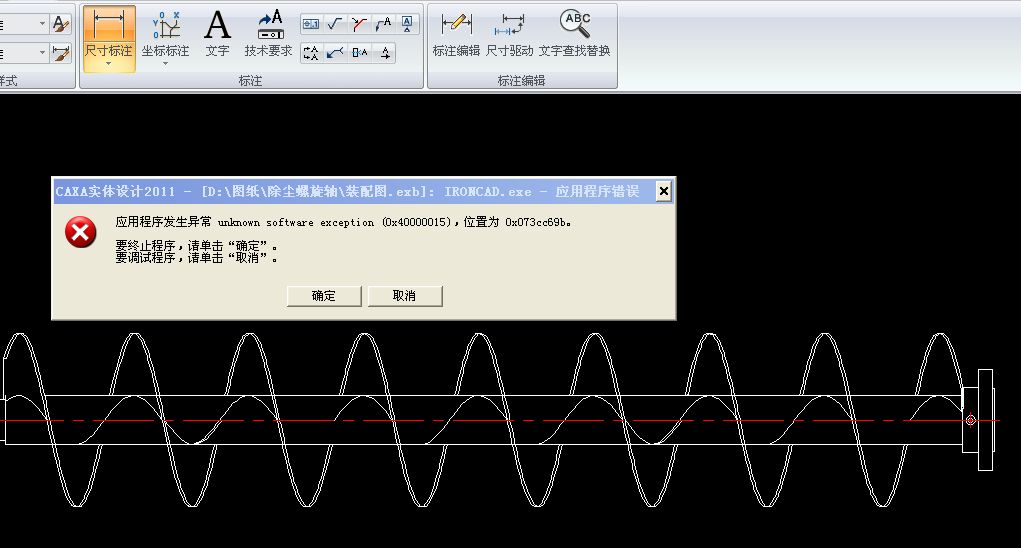Click the 文字 text tool
1021x548 pixels.
coord(217,31)
